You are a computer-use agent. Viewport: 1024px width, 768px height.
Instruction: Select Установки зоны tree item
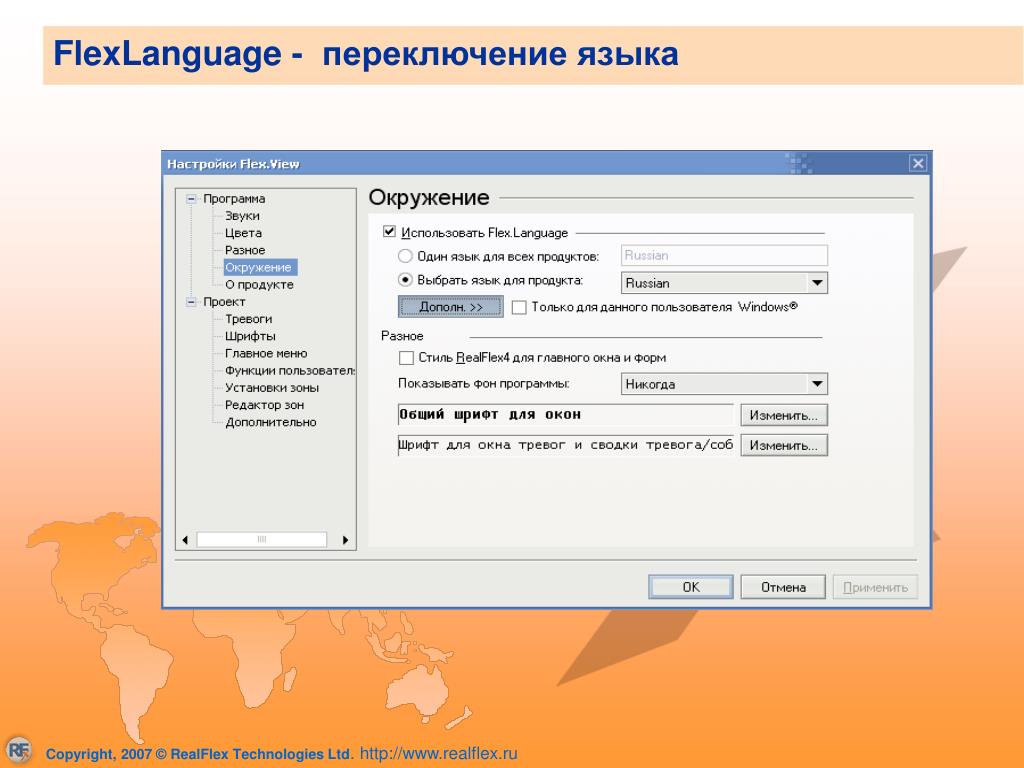[272, 388]
